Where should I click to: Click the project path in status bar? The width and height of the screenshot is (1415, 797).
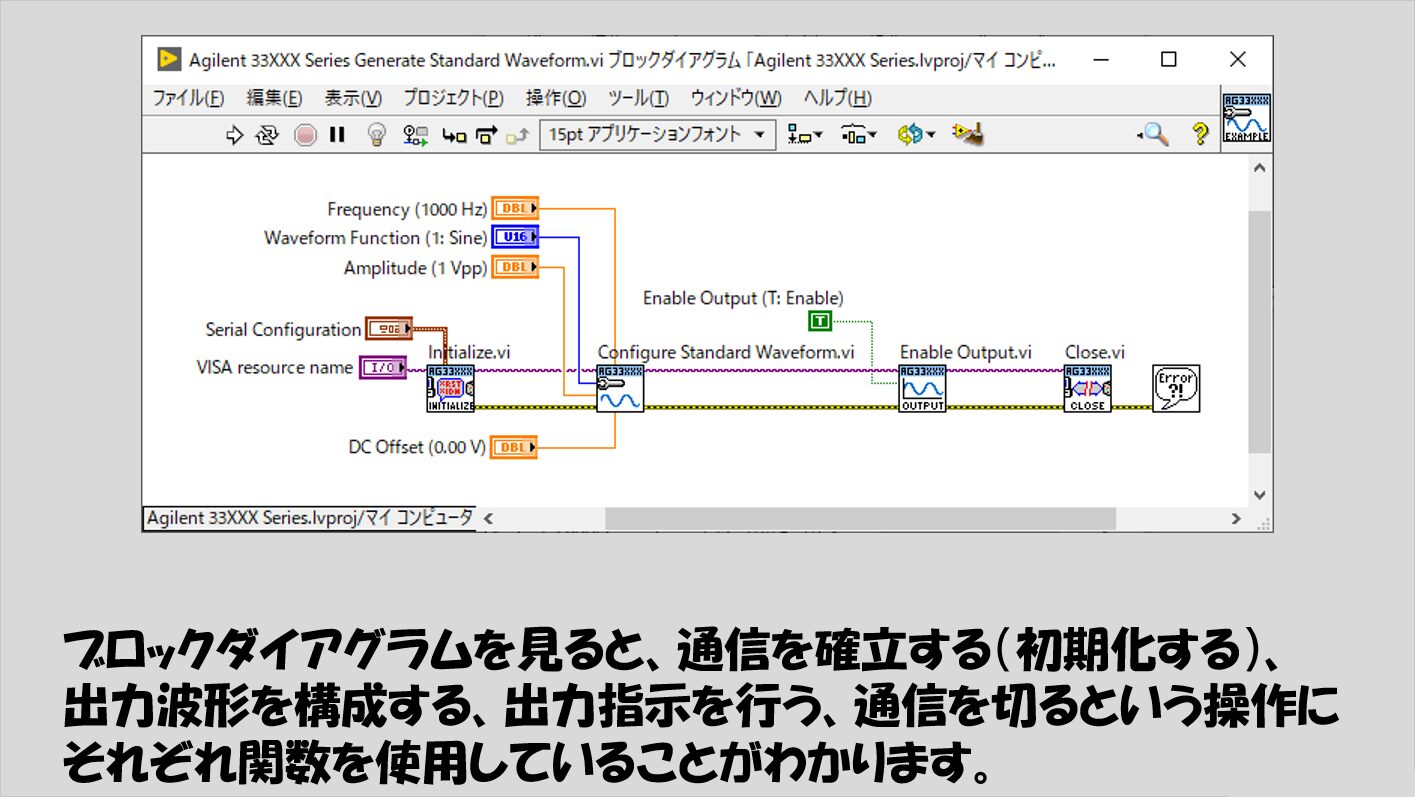click(x=310, y=518)
